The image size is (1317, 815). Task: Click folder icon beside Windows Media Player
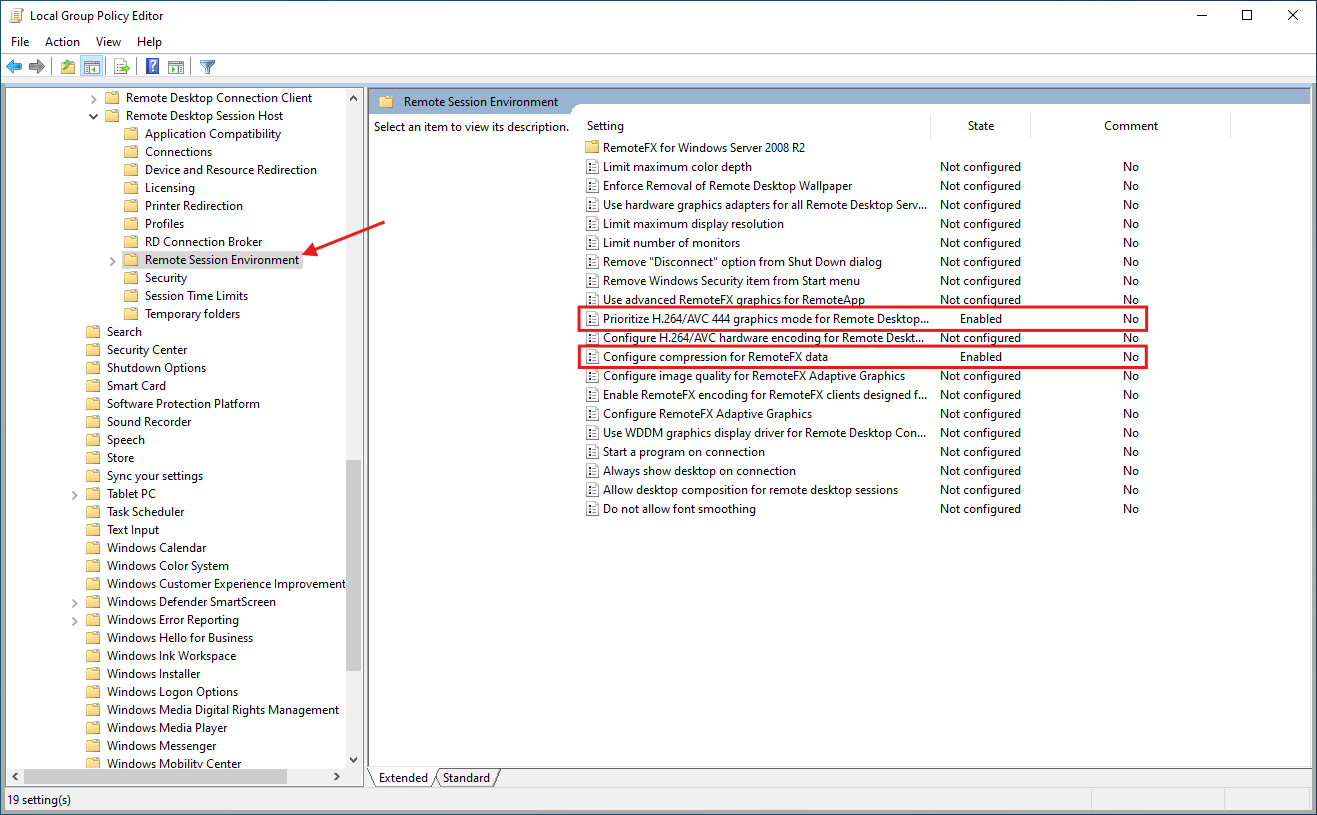pos(93,728)
